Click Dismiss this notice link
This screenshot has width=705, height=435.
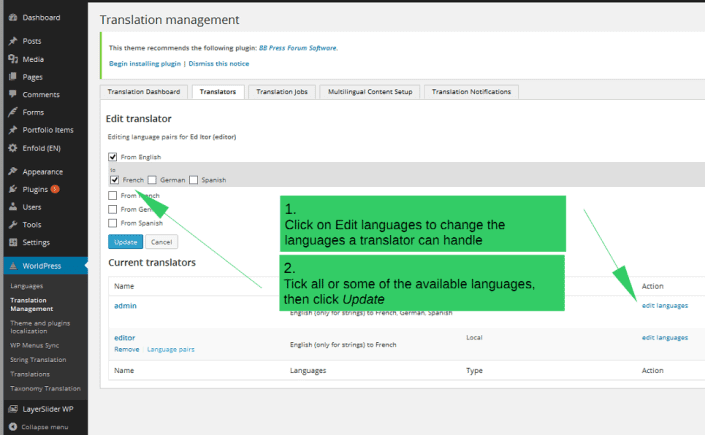pyautogui.click(x=219, y=63)
